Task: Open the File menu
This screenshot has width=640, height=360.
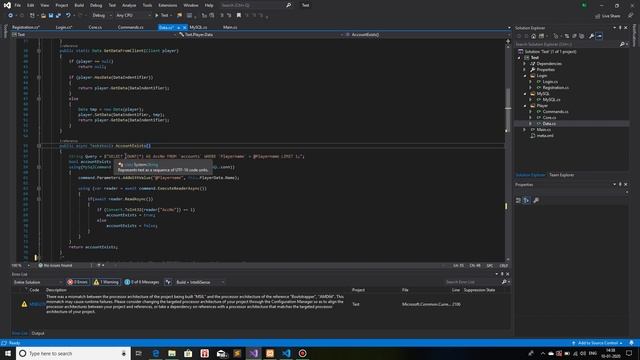Action: [x=18, y=5]
